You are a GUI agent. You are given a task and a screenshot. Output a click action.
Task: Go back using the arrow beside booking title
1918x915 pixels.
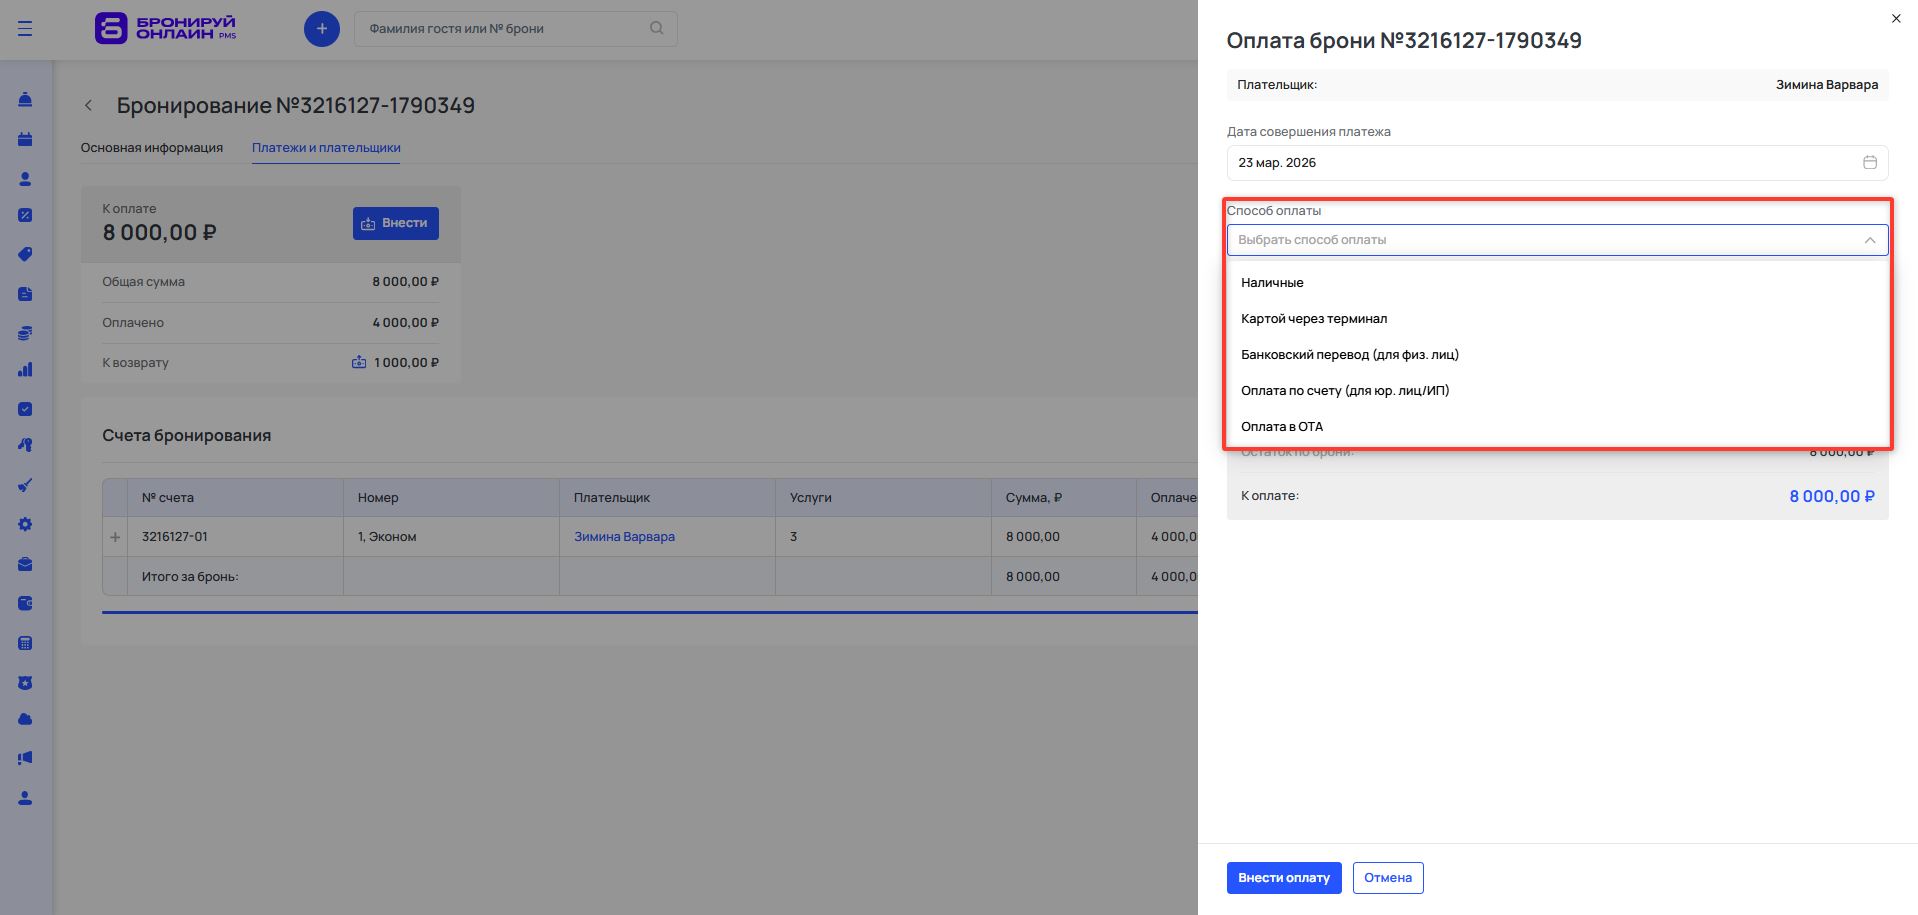point(89,105)
